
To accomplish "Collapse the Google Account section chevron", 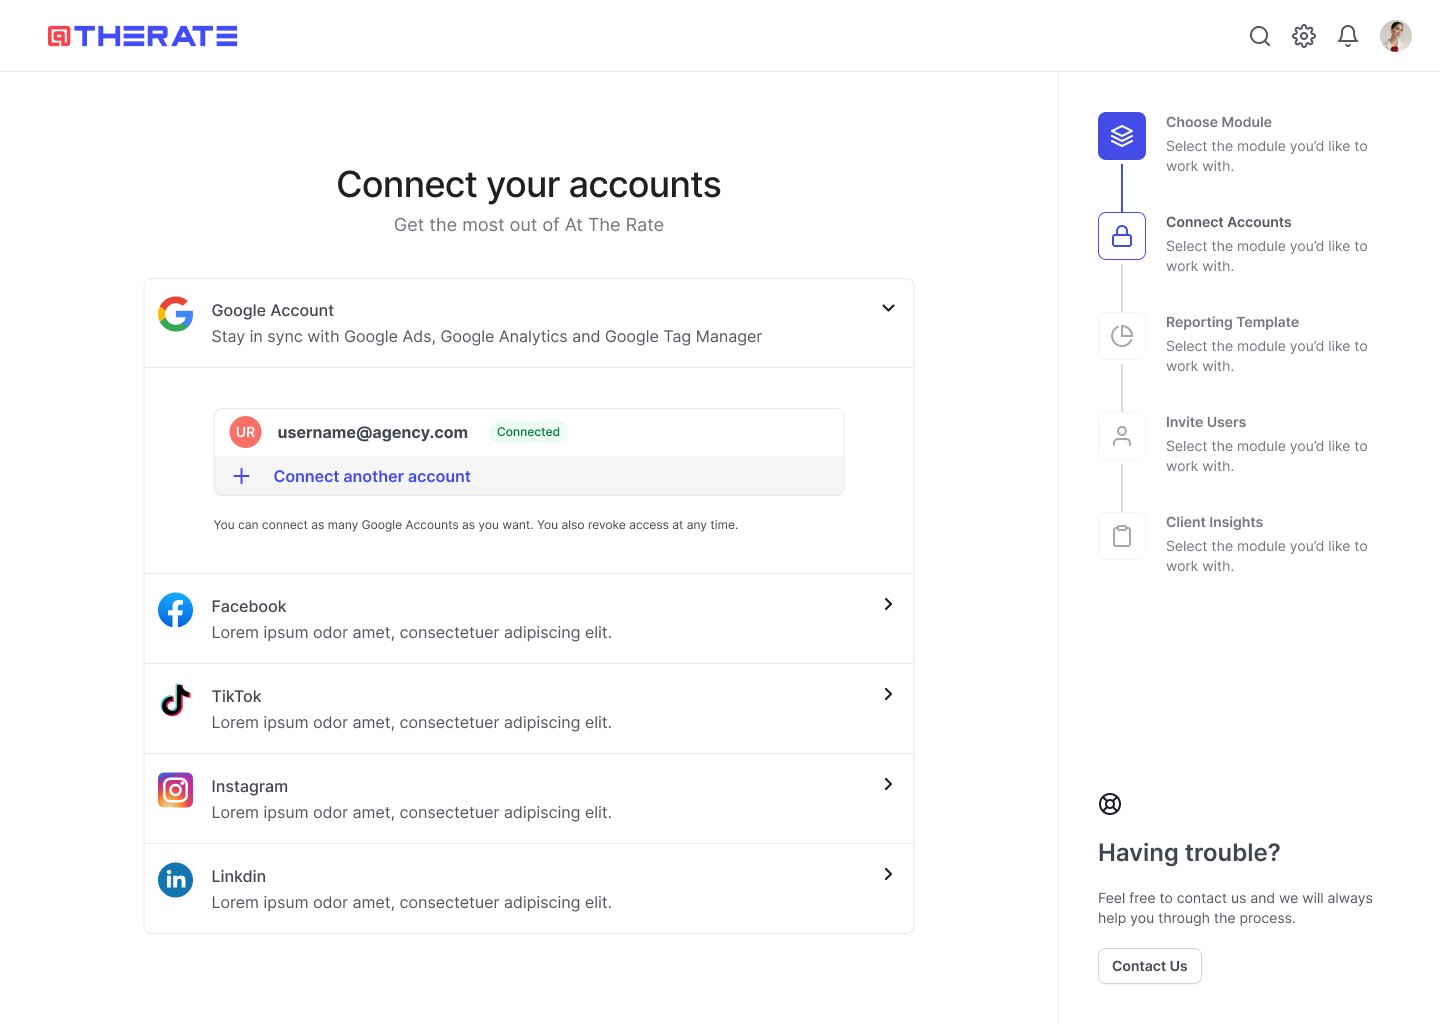I will (888, 308).
